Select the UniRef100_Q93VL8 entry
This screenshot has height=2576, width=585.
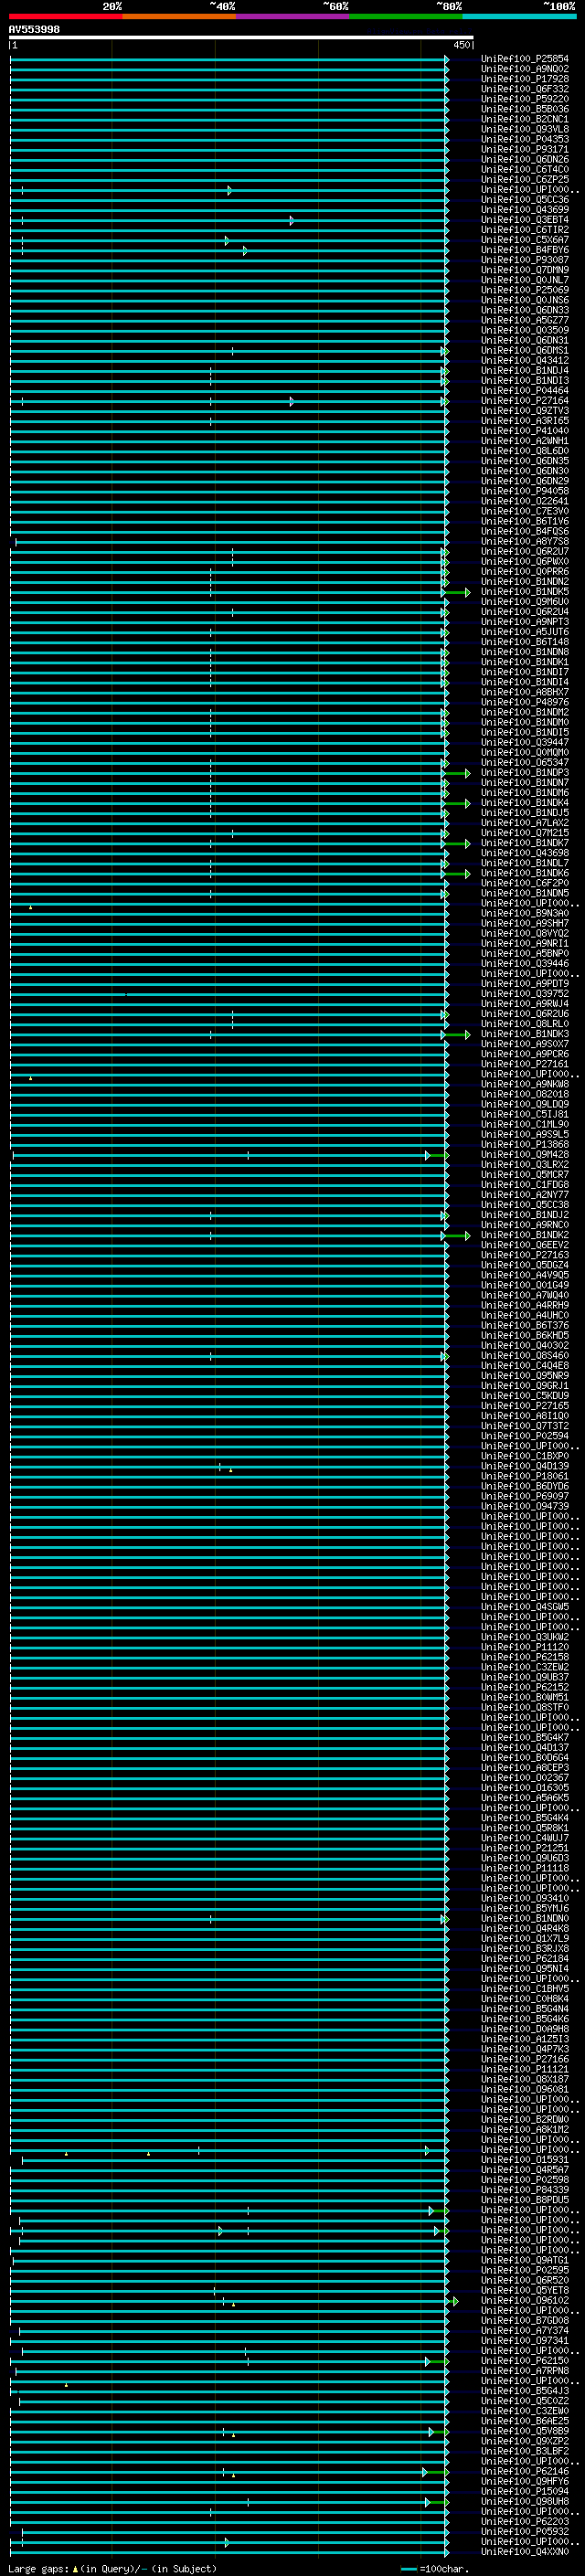tap(525, 129)
